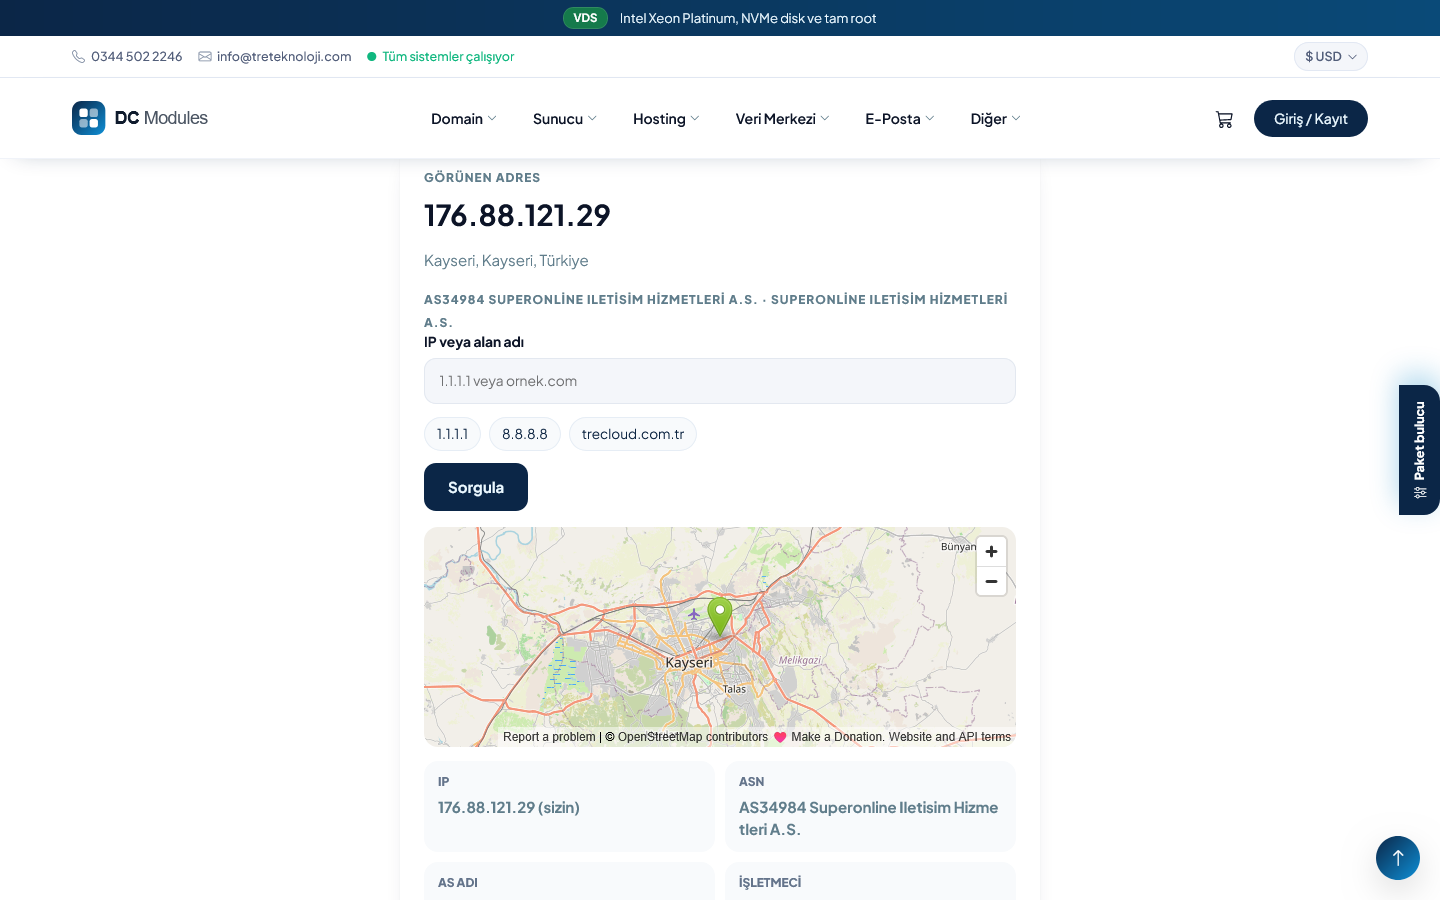This screenshot has height=900, width=1440.
Task: Expand the E-Posta menu
Action: [x=900, y=119]
